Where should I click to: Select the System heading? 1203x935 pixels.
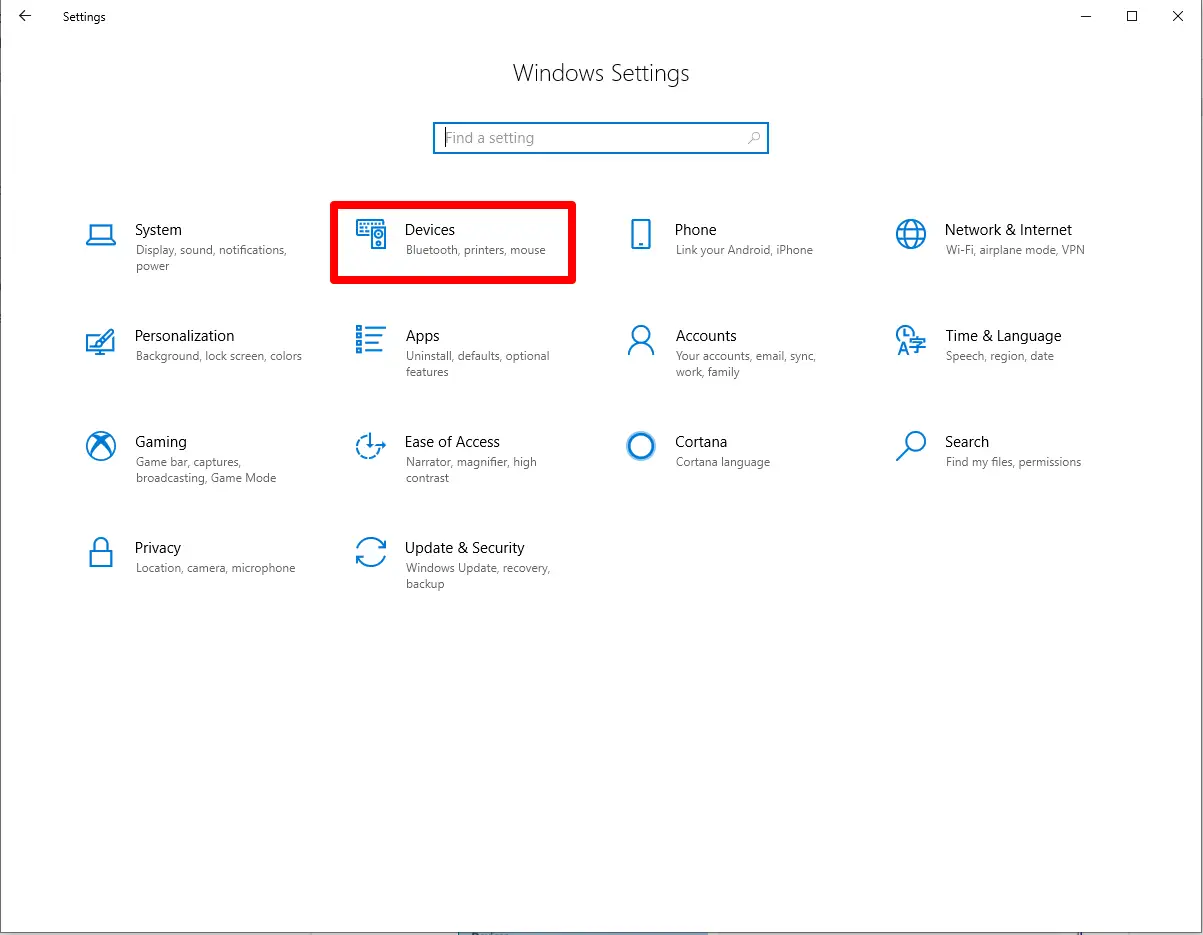coord(158,230)
